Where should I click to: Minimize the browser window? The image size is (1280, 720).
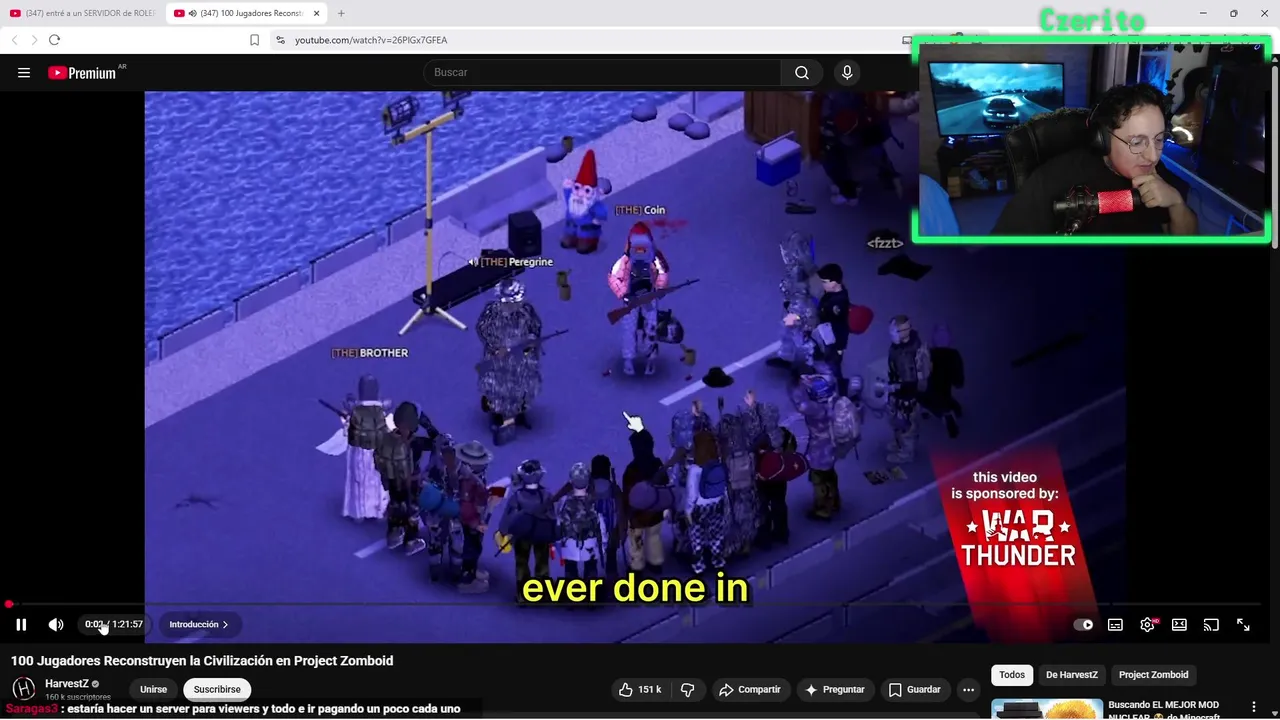[1203, 13]
